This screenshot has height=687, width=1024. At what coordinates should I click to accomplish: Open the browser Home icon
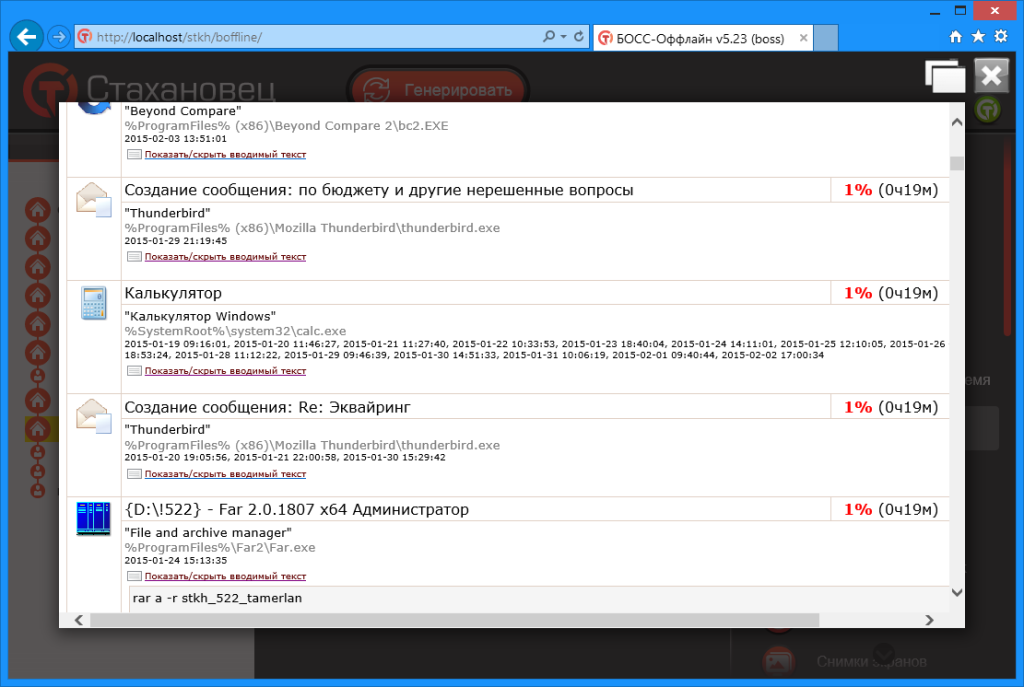tap(955, 37)
